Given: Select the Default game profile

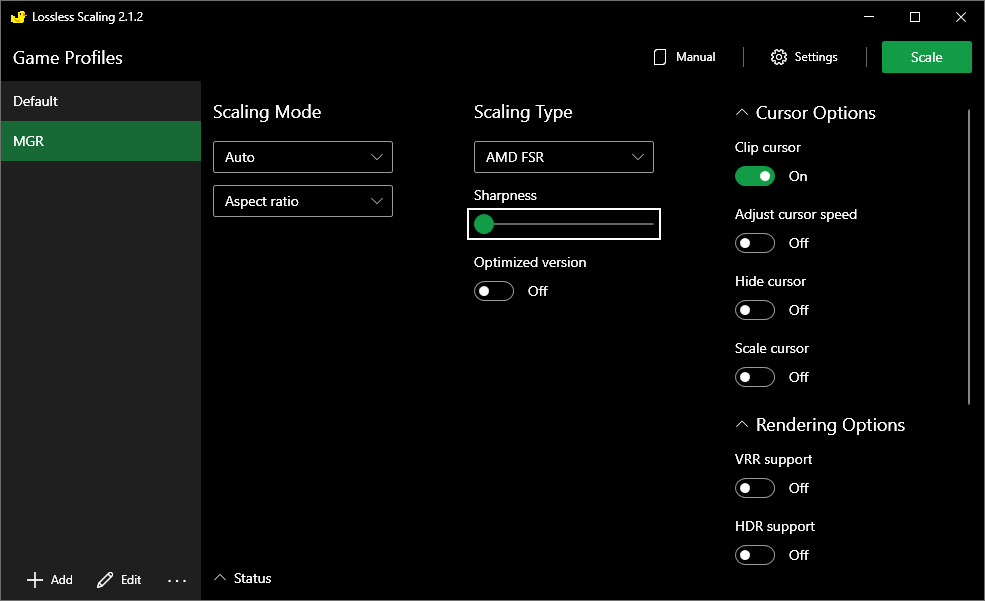Looking at the screenshot, I should (x=100, y=101).
